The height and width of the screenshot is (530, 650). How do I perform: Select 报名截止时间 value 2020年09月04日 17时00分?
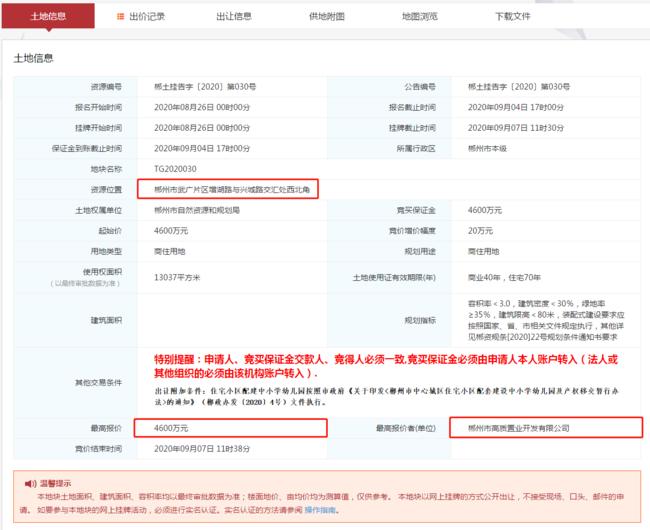click(x=516, y=107)
